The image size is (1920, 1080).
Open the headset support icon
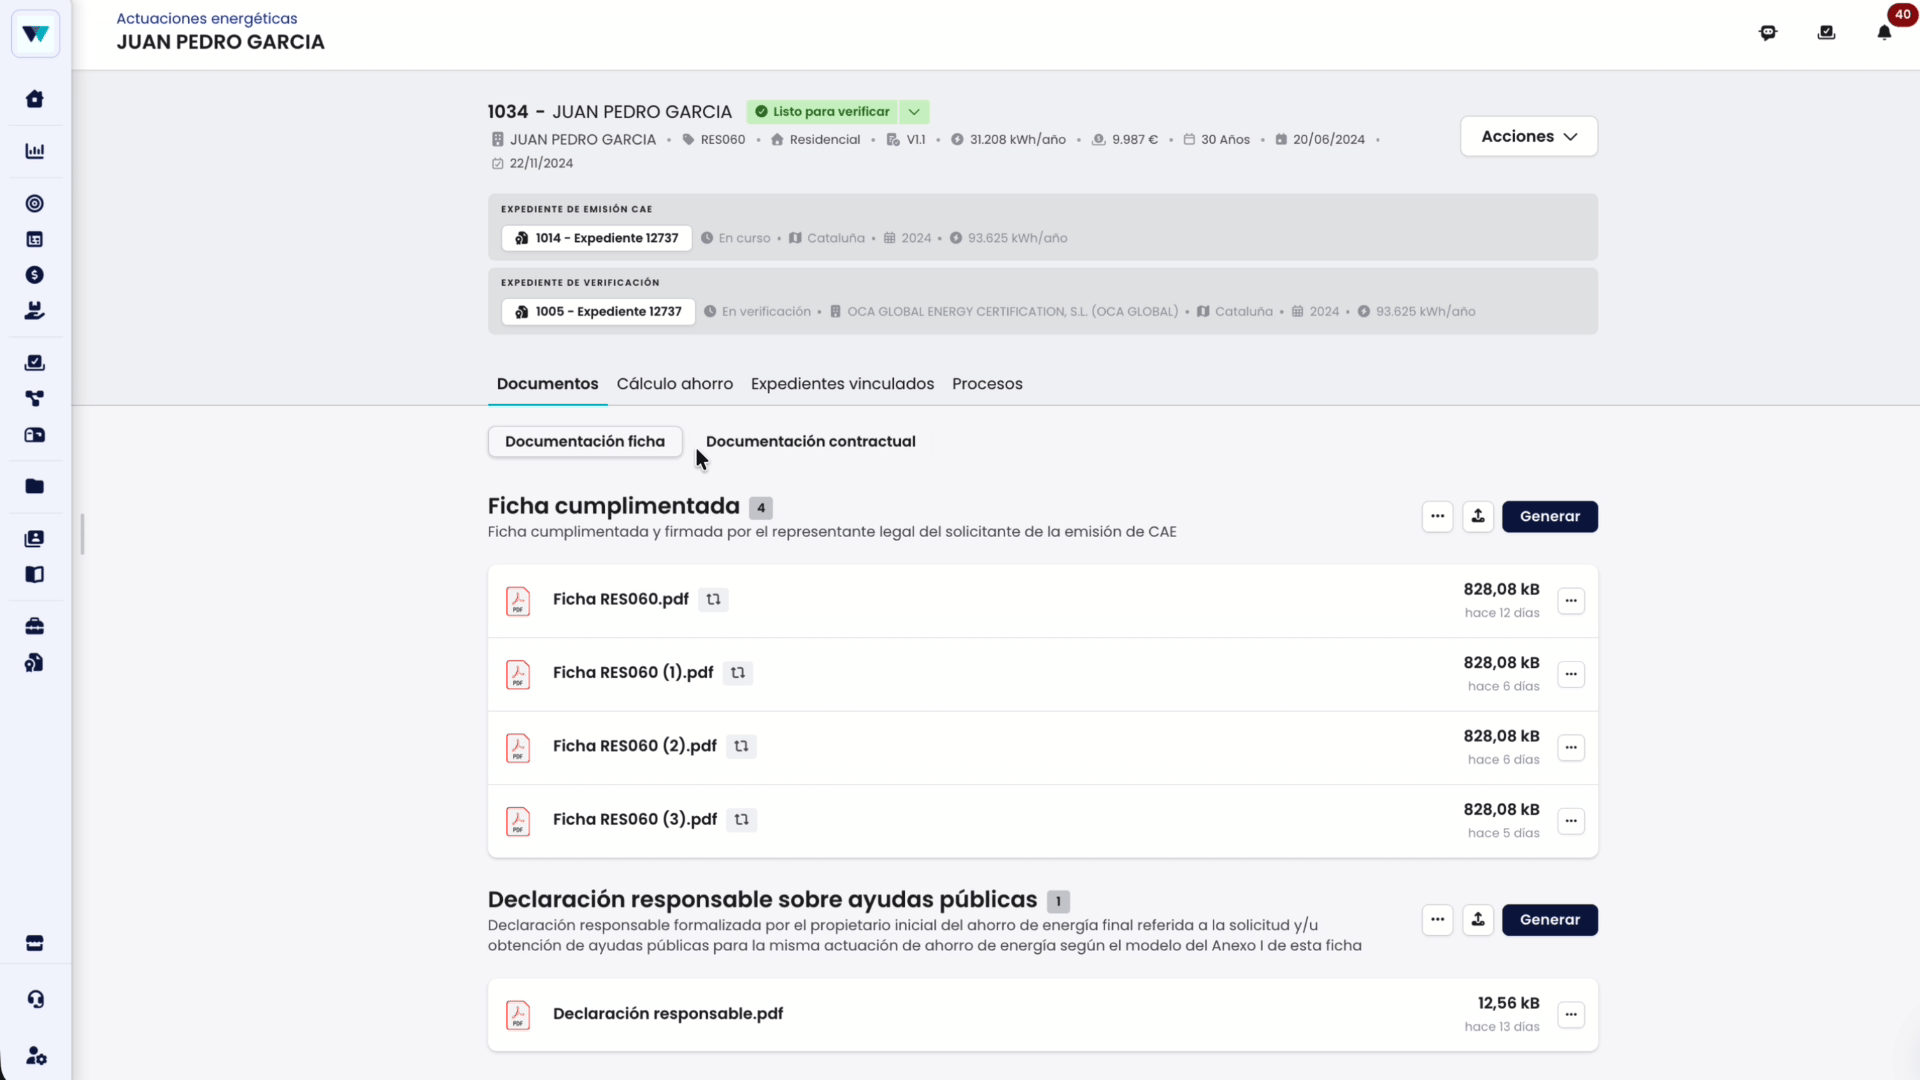pyautogui.click(x=35, y=999)
